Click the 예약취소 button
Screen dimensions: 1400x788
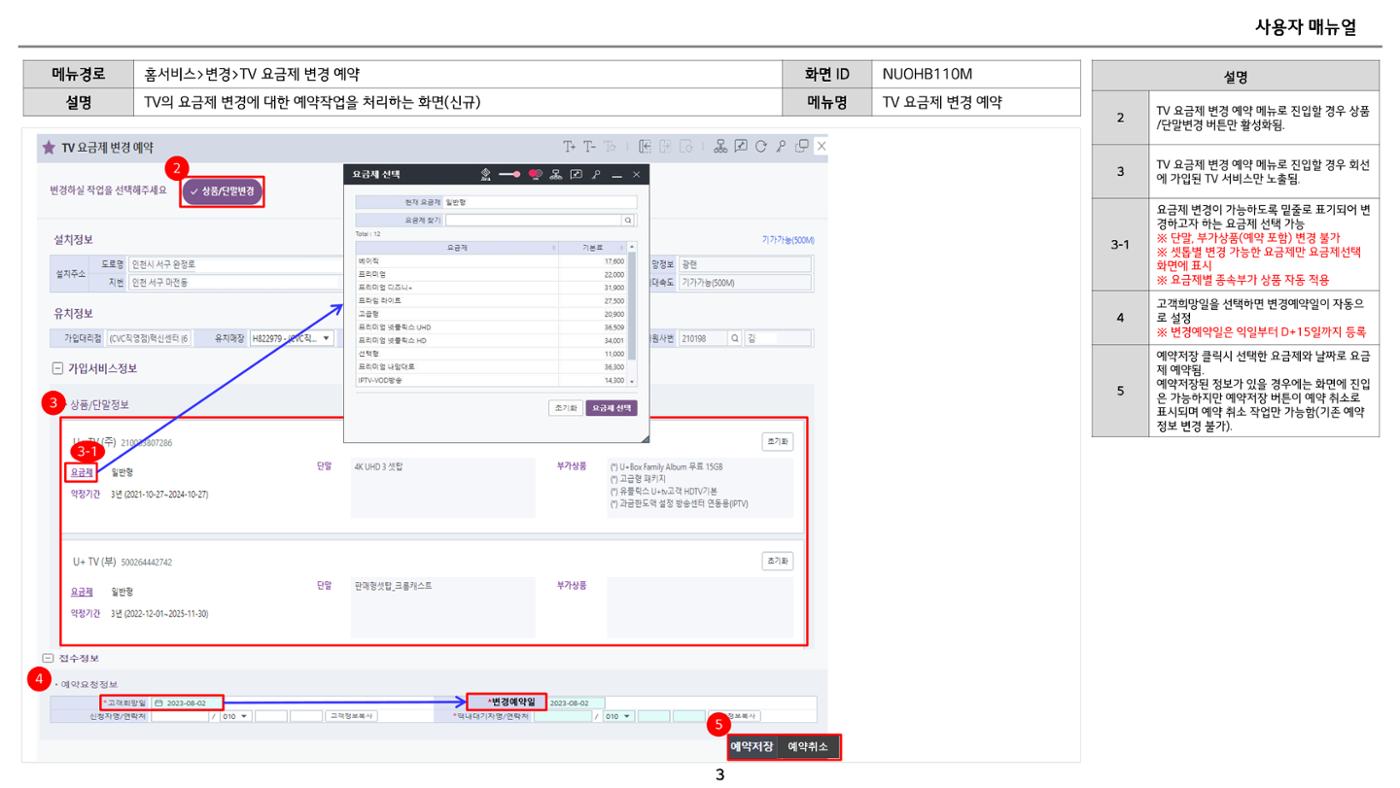(807, 746)
